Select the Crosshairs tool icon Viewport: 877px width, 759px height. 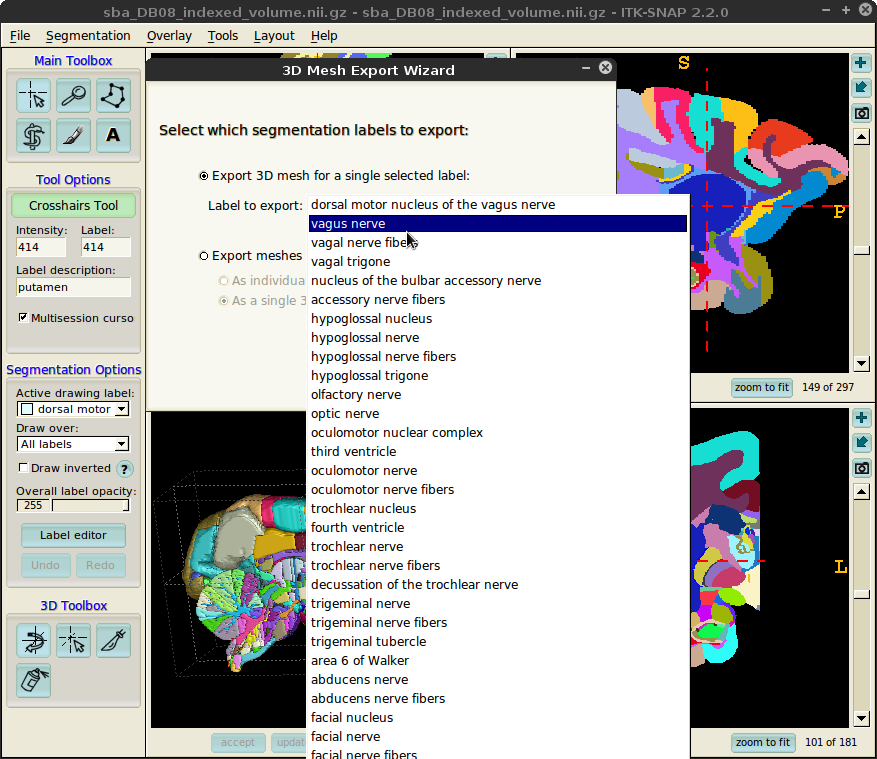tap(34, 96)
